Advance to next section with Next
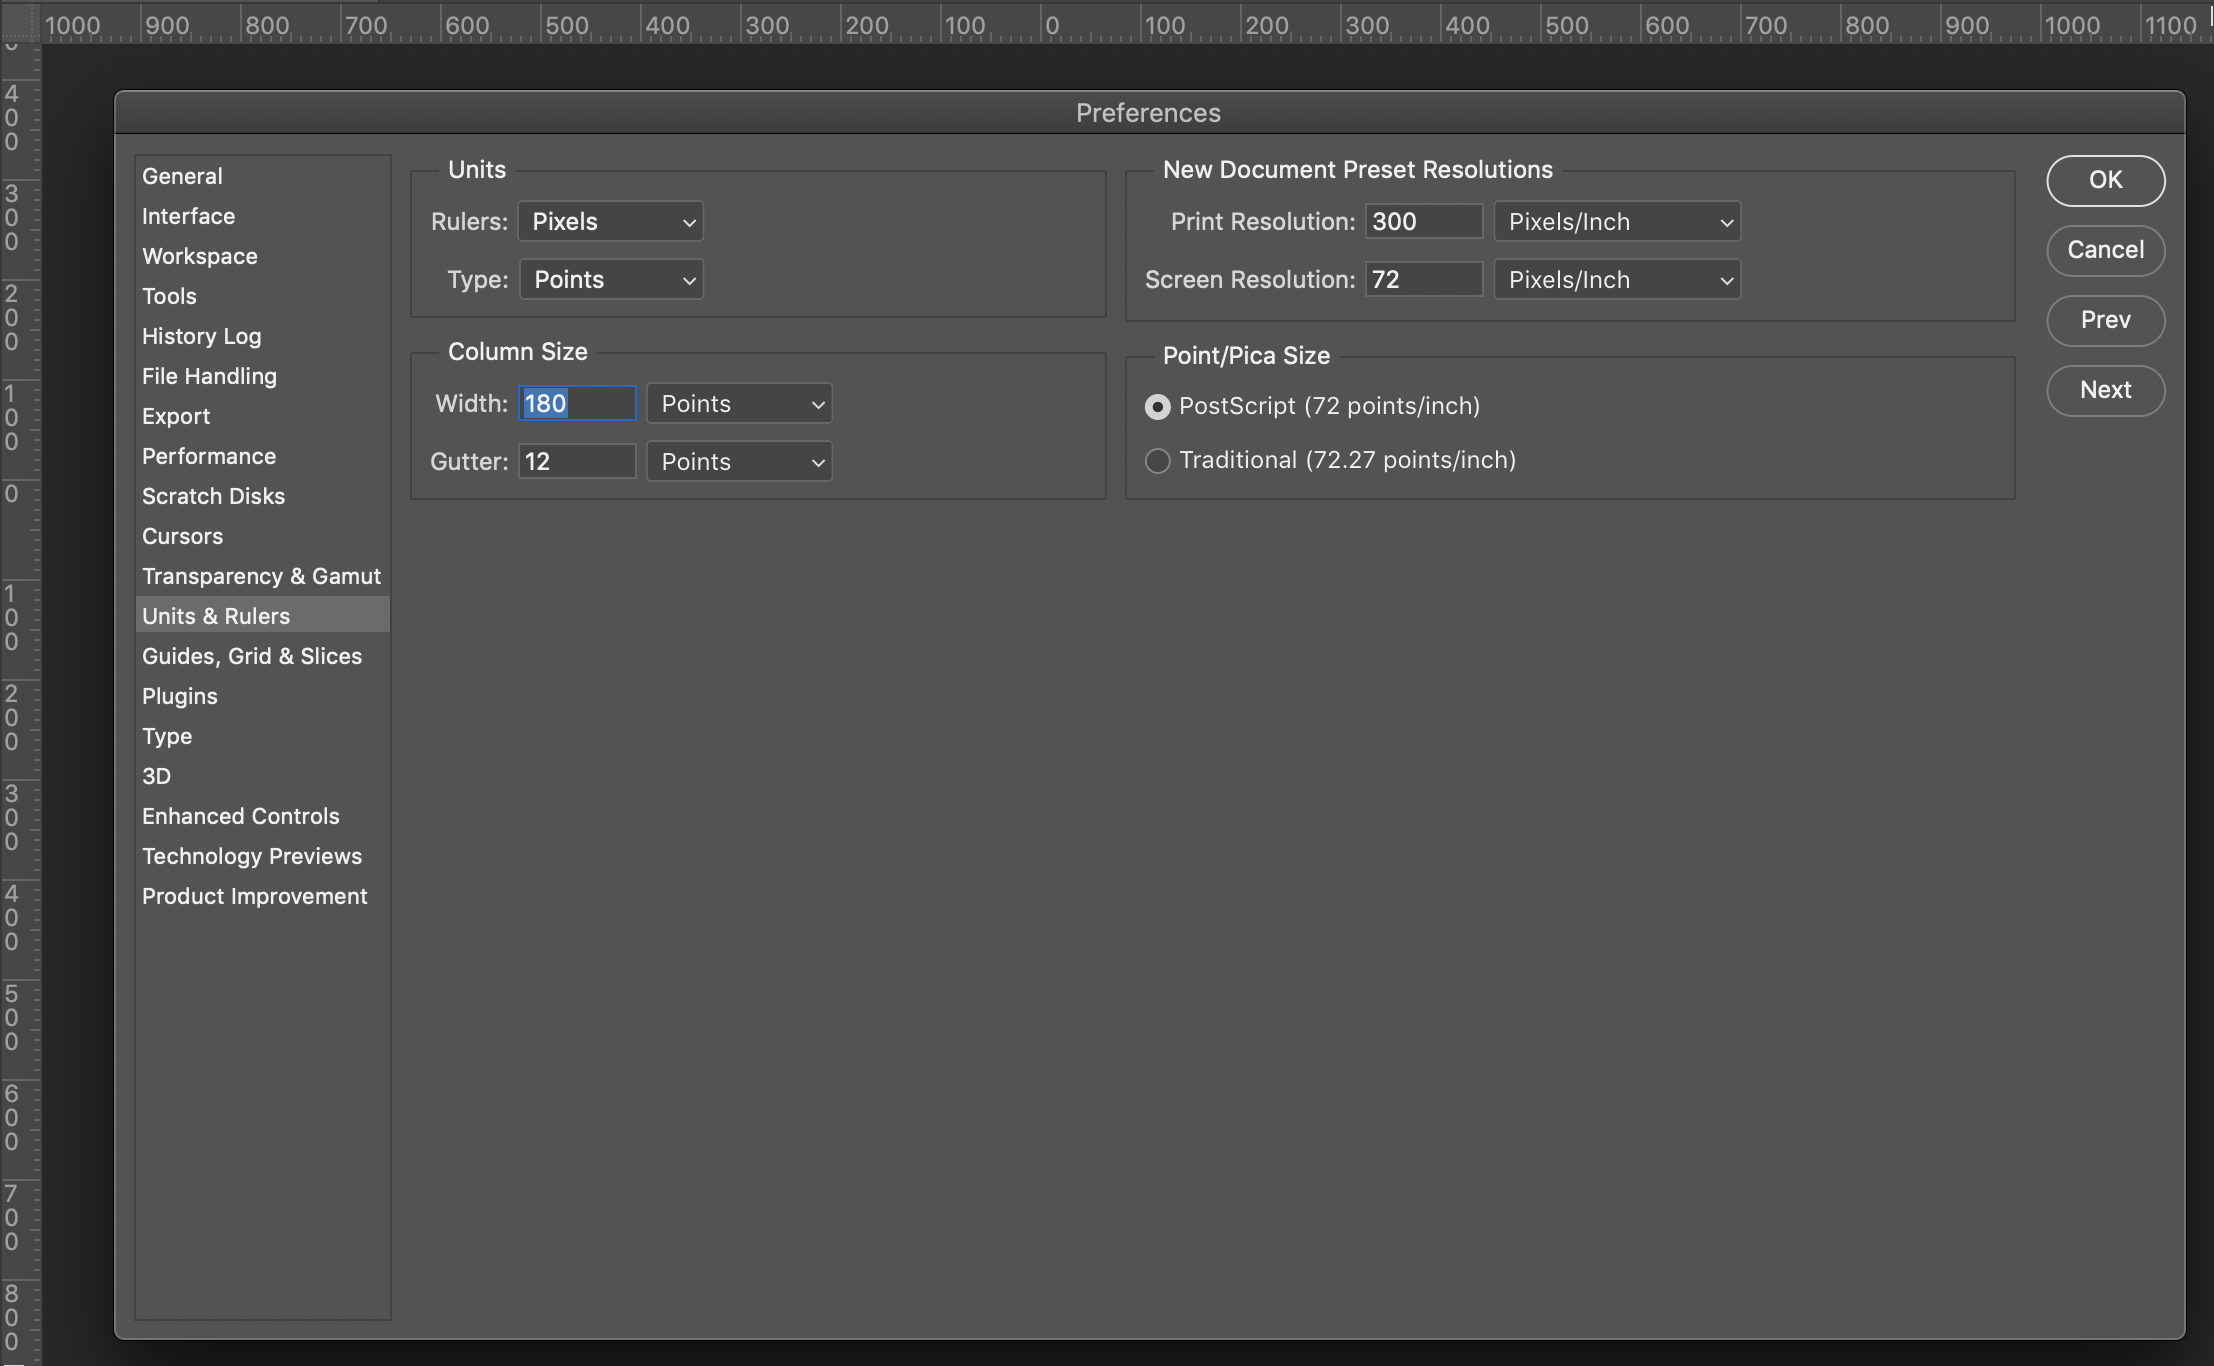2214x1366 pixels. pos(2105,390)
